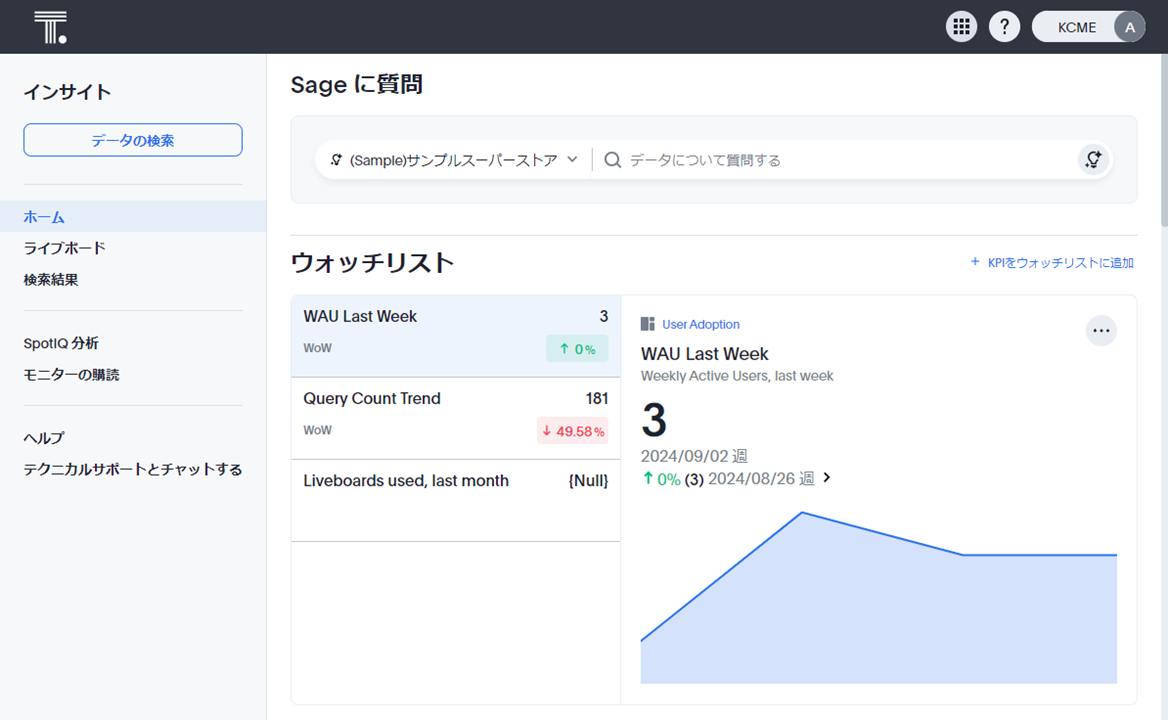Viewport: 1168px width, 720px height.
Task: Click the データについて質問する input field
Action: click(x=840, y=160)
